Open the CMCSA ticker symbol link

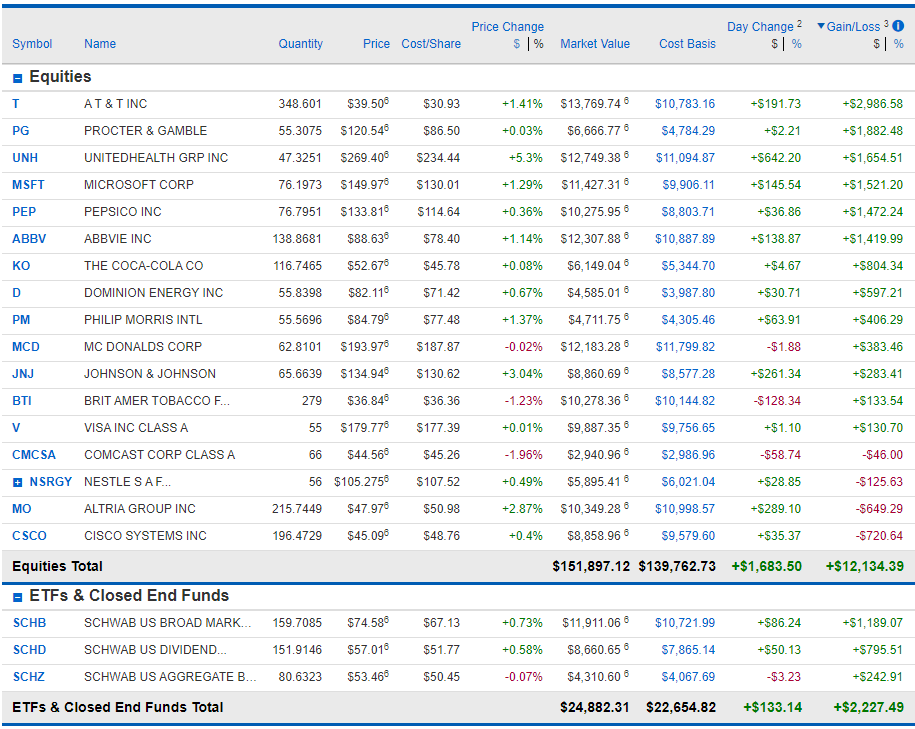(34, 455)
